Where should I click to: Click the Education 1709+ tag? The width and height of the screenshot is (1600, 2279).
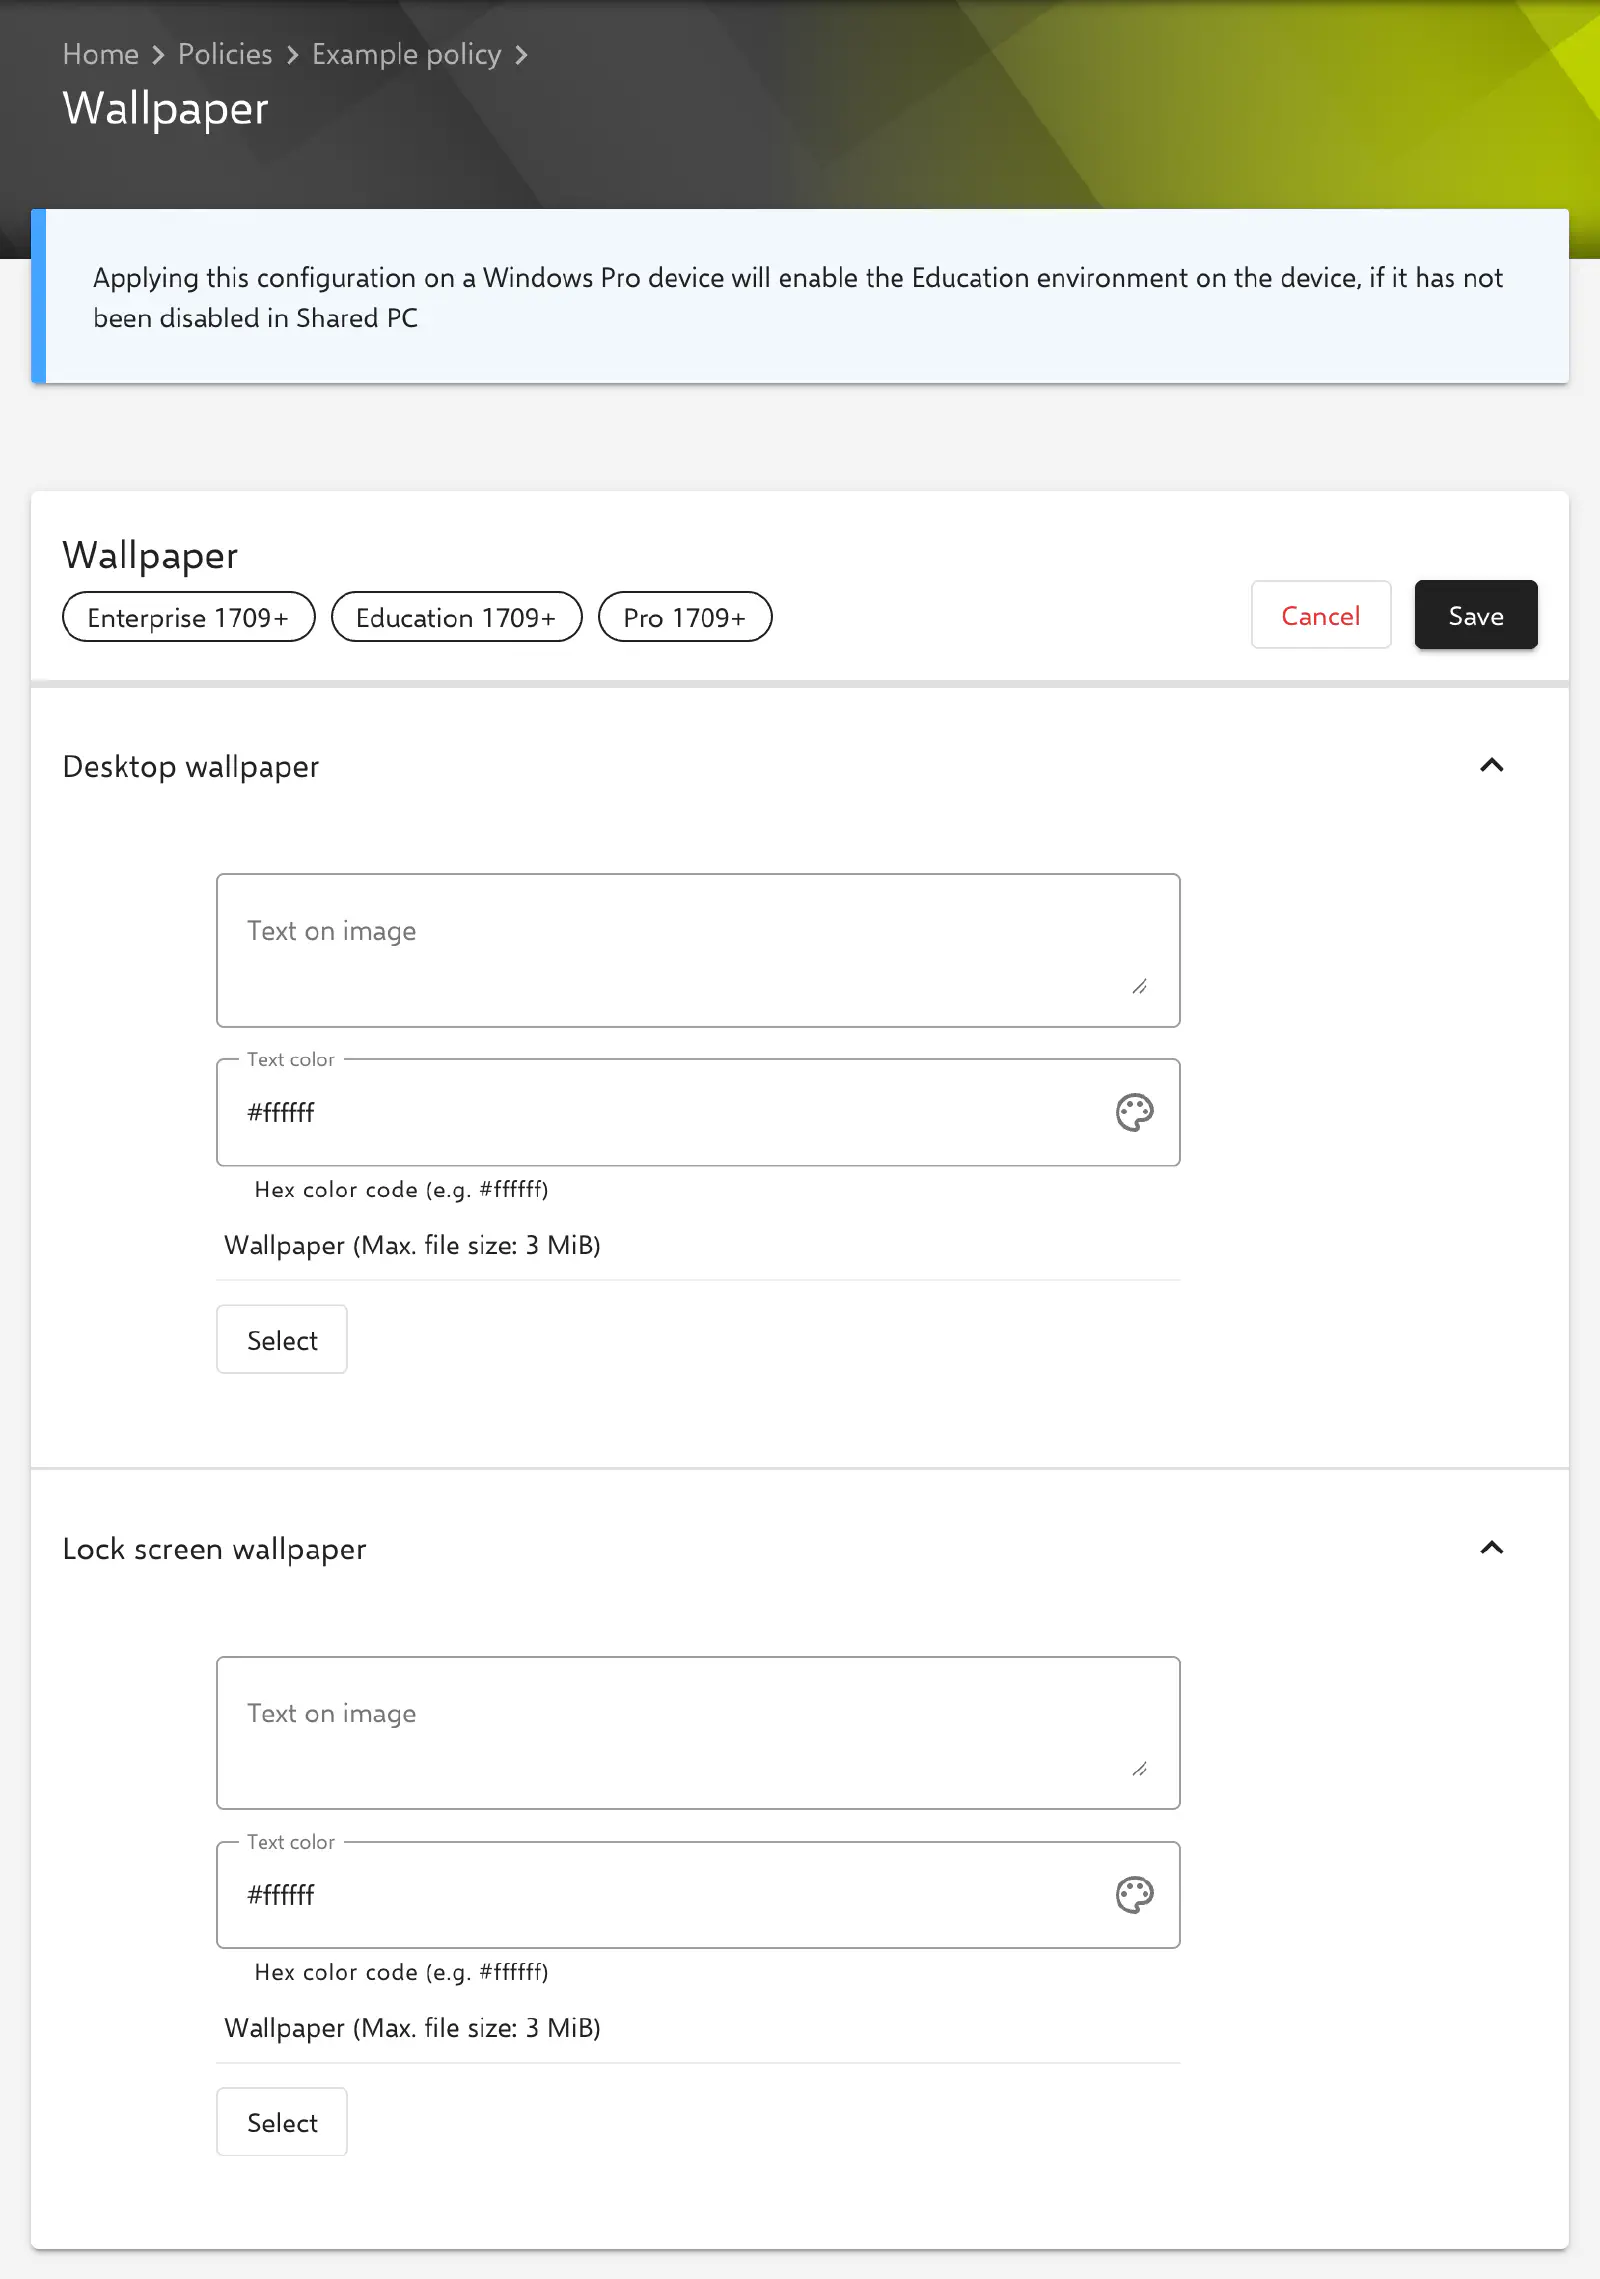click(x=456, y=617)
